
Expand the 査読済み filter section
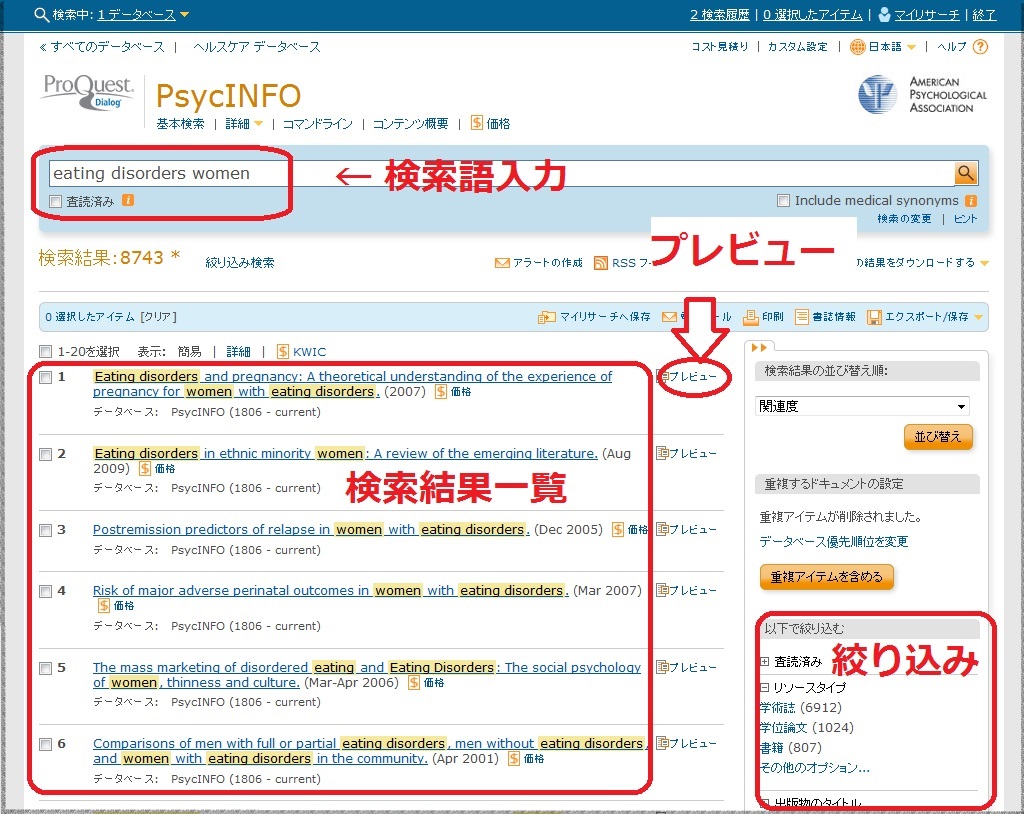(x=765, y=662)
